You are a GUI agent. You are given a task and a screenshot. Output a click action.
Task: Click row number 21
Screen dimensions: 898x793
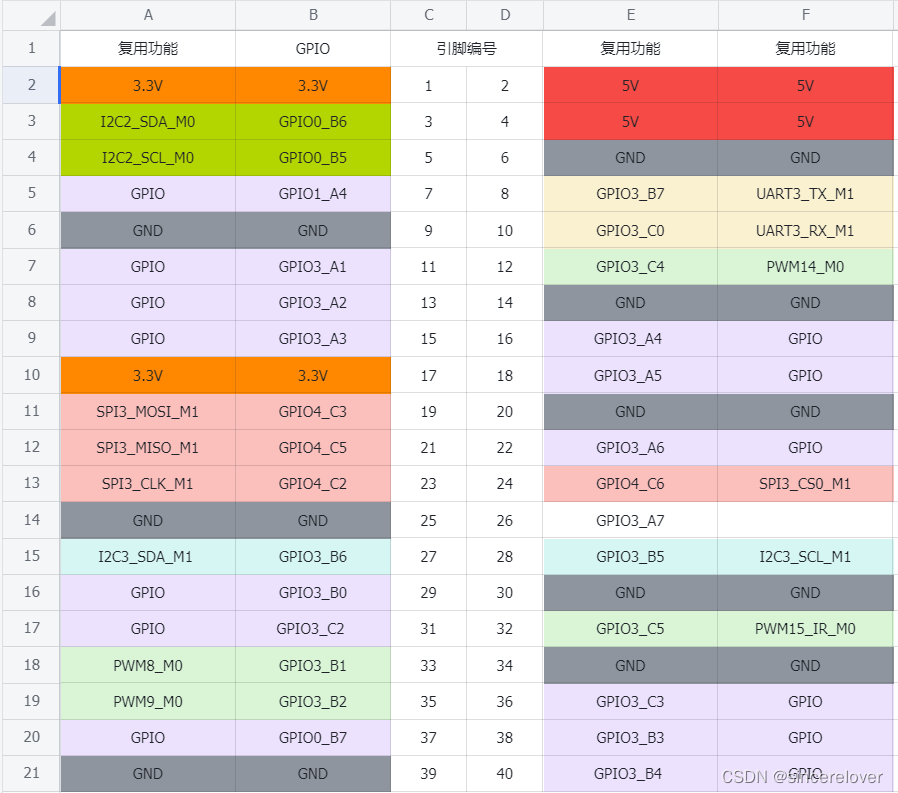[x=31, y=773]
